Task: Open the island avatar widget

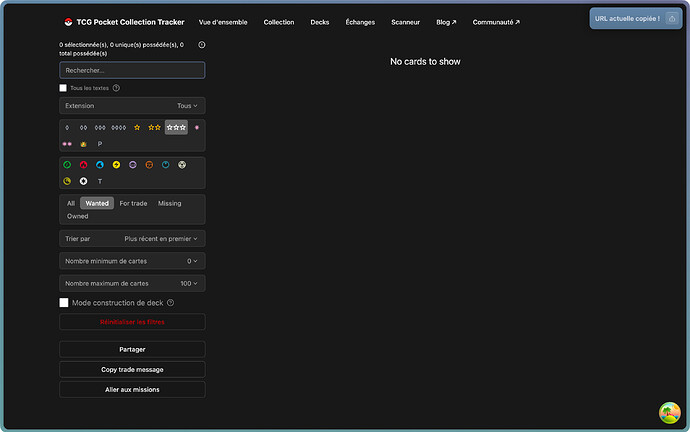Action: coord(669,413)
